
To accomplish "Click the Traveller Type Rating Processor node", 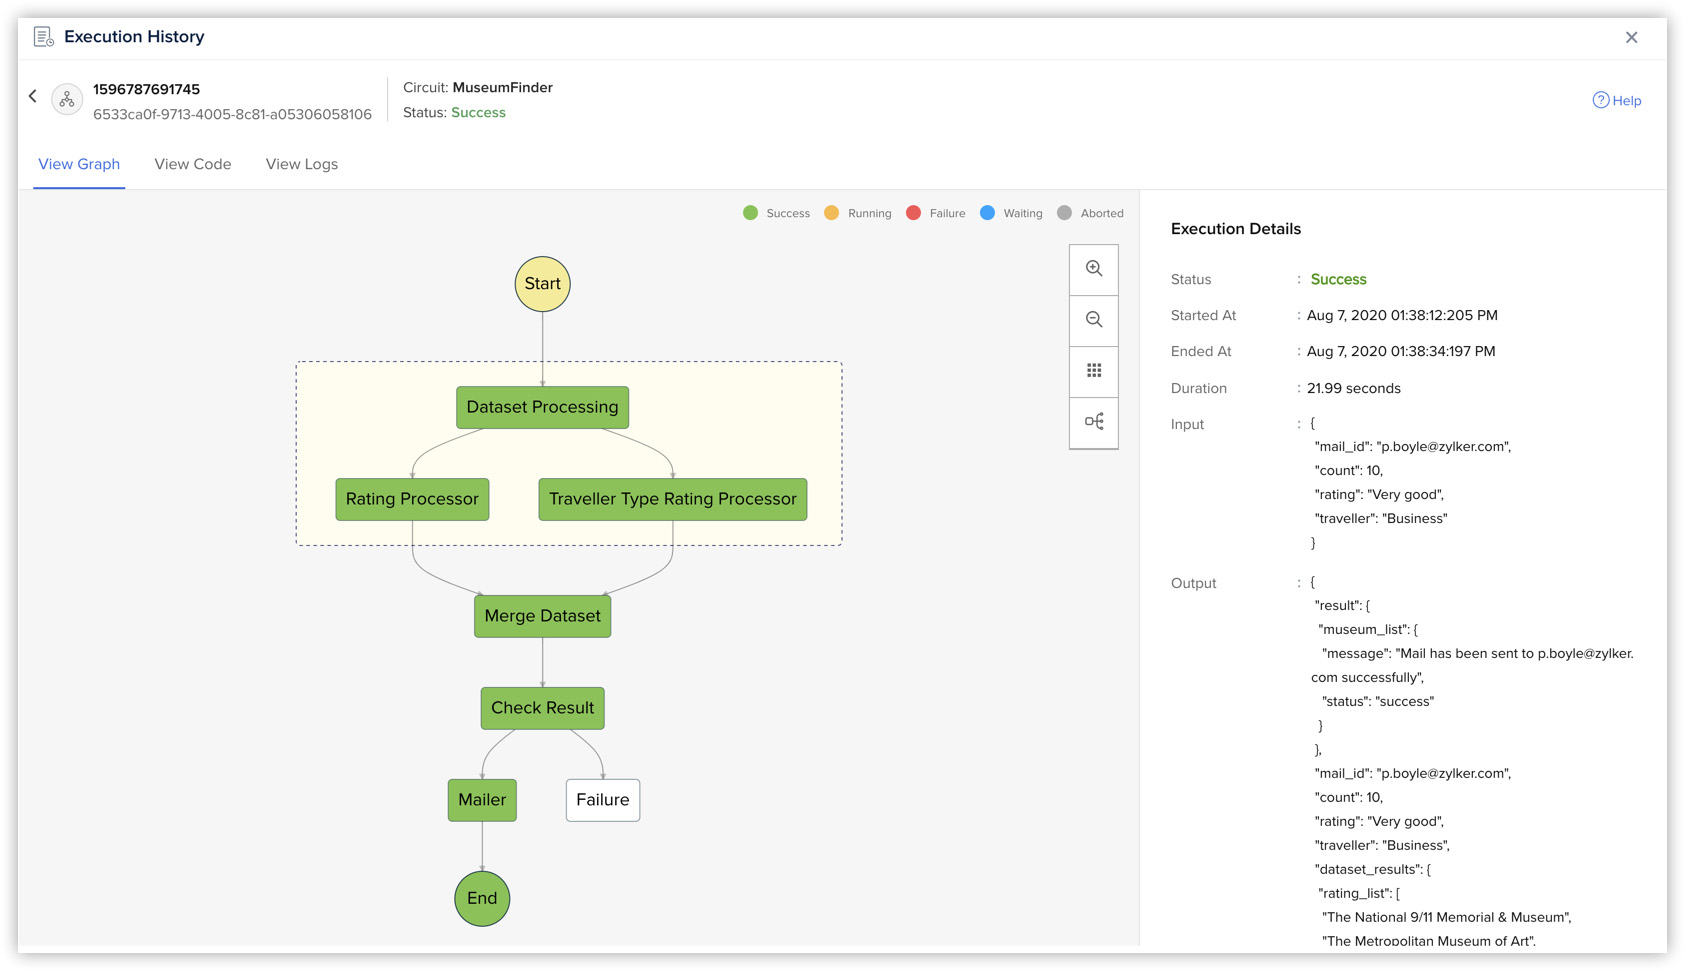I will [672, 499].
